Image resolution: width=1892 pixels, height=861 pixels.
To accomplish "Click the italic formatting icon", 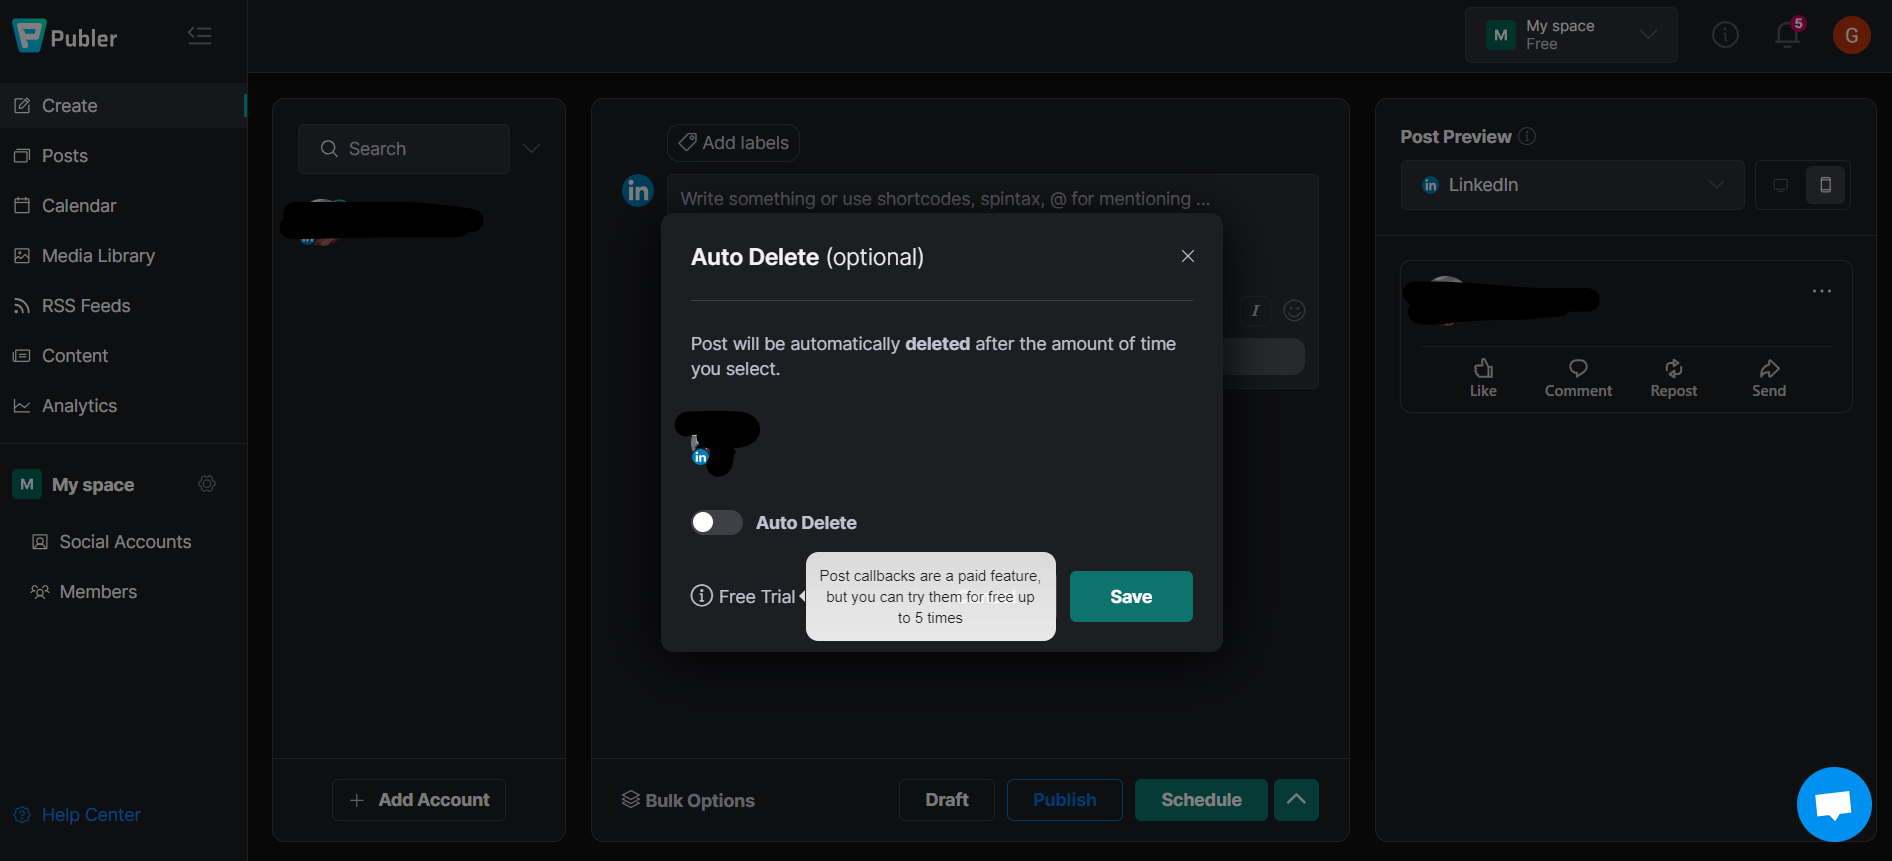I will [1255, 310].
